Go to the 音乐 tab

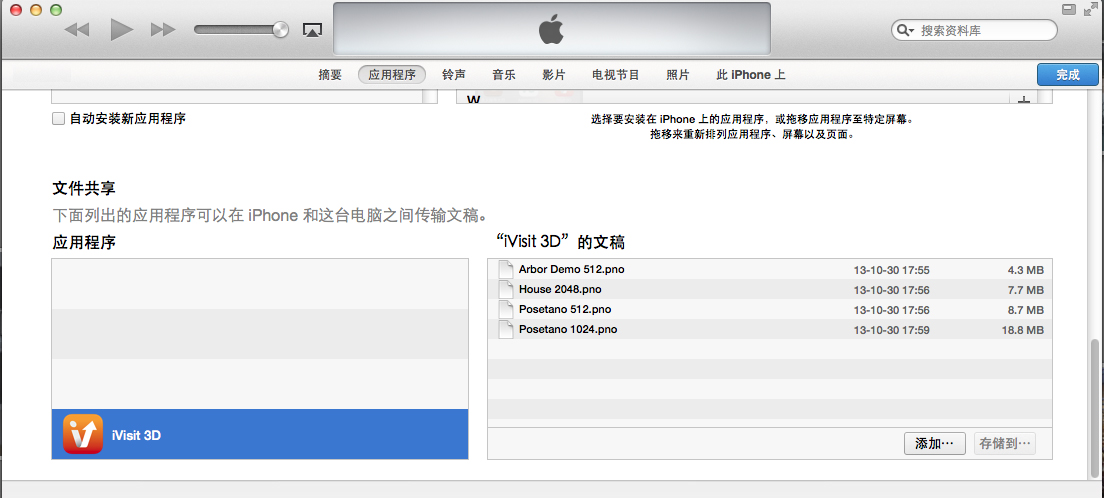pos(504,75)
